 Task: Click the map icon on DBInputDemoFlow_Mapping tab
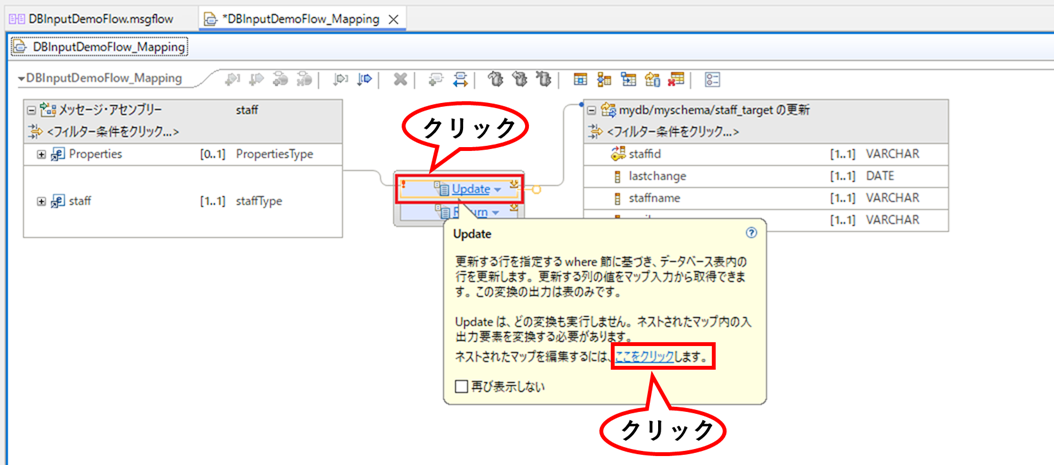(211, 19)
